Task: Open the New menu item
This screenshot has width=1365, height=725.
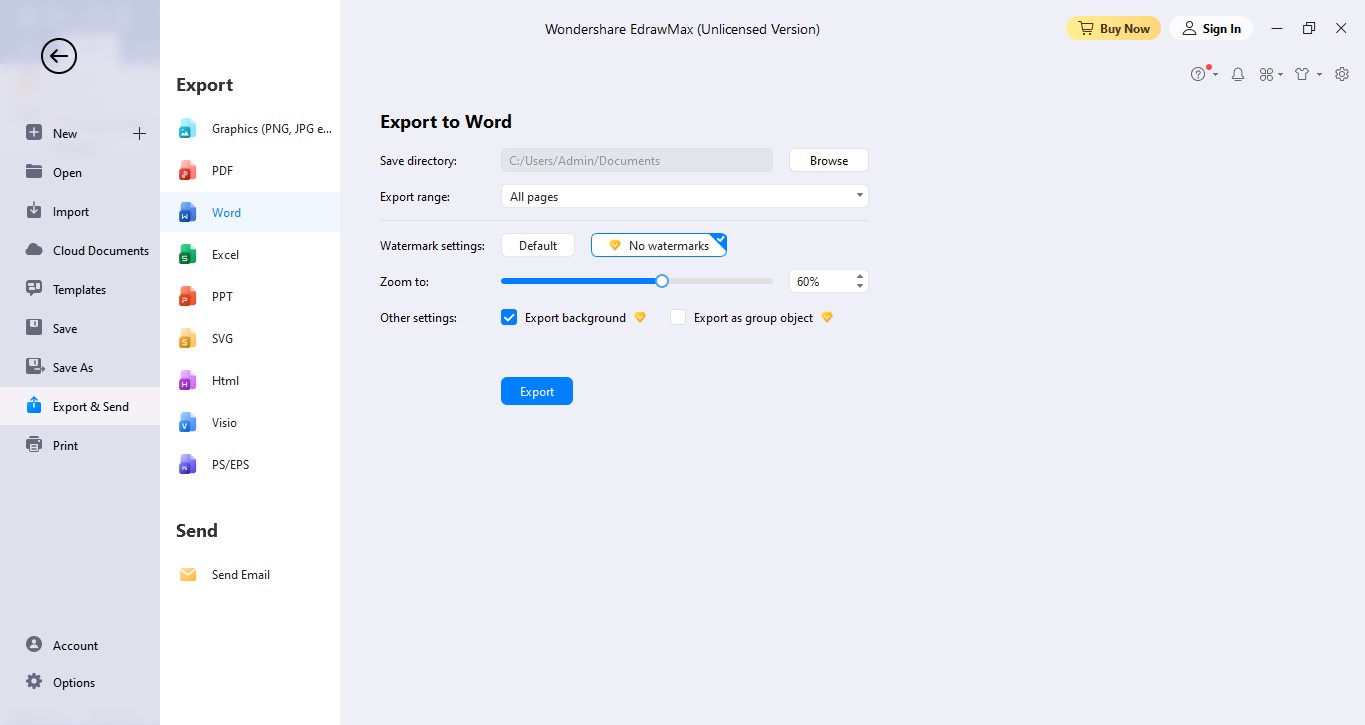Action: [x=65, y=133]
